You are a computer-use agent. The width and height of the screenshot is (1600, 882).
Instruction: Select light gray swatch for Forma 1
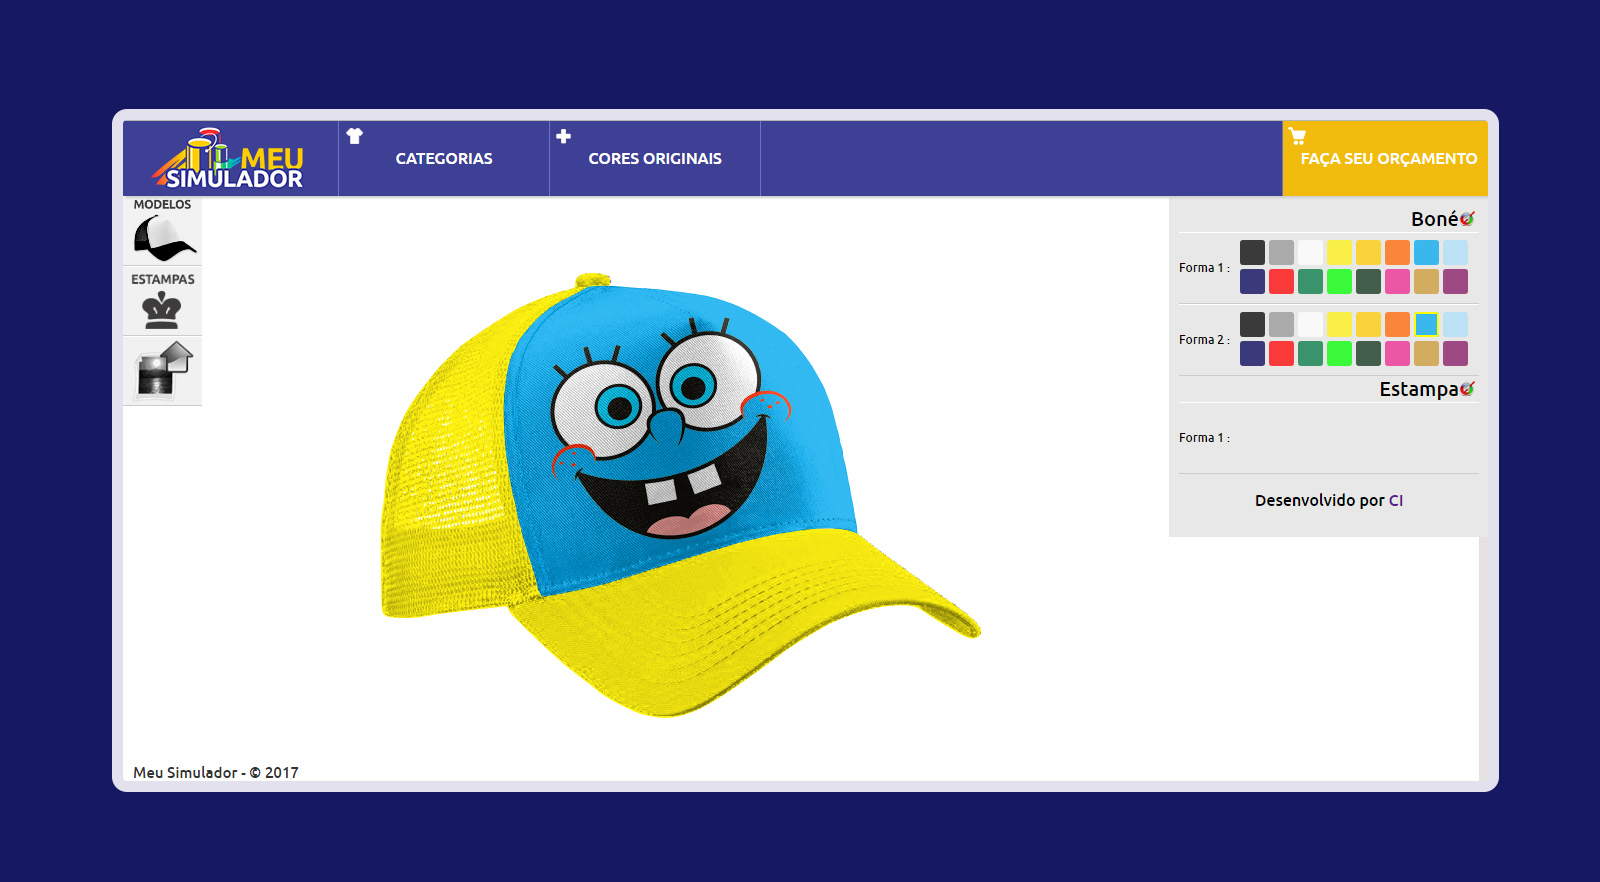[x=1281, y=252]
